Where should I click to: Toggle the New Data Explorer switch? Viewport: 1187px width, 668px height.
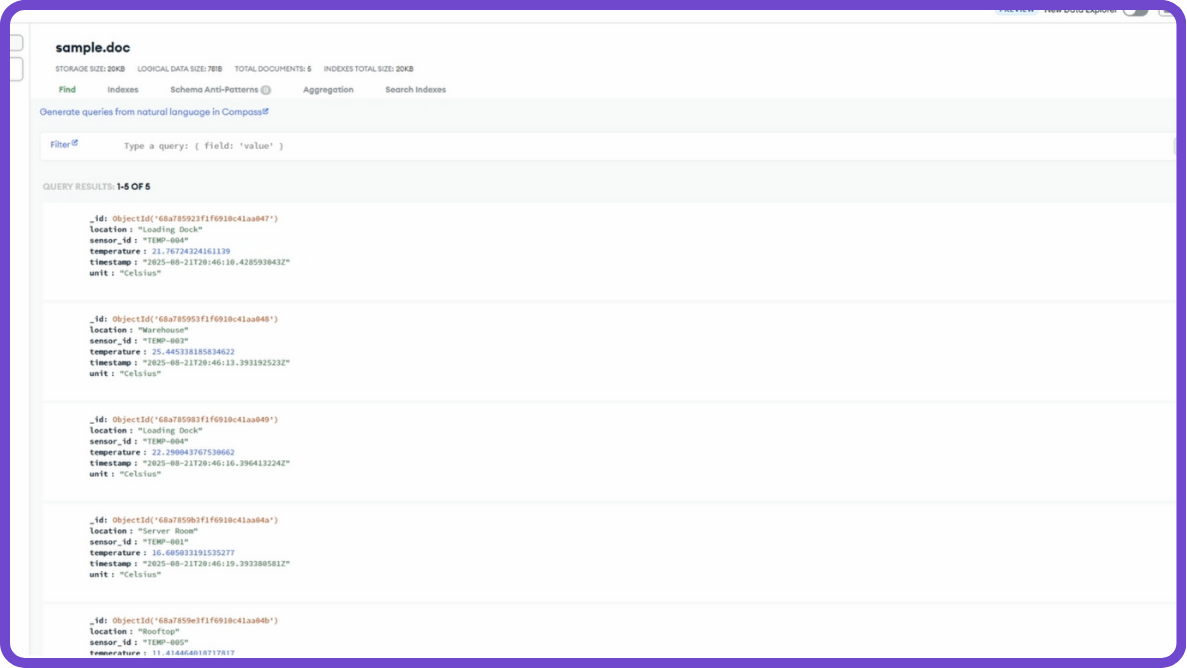1137,11
